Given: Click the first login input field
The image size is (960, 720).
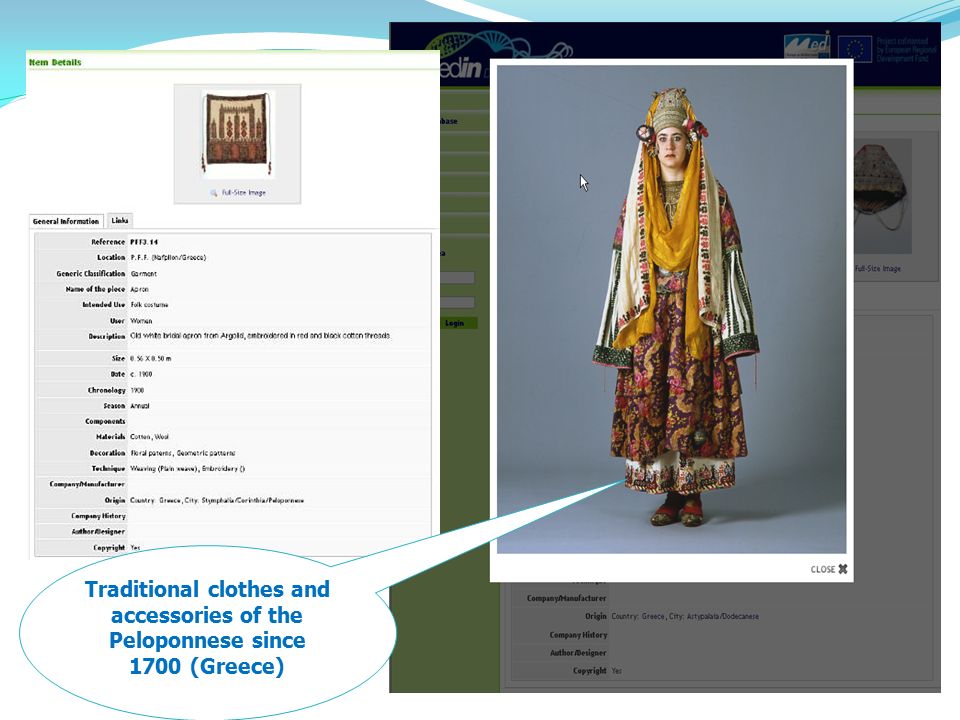Looking at the screenshot, I should tap(457, 278).
